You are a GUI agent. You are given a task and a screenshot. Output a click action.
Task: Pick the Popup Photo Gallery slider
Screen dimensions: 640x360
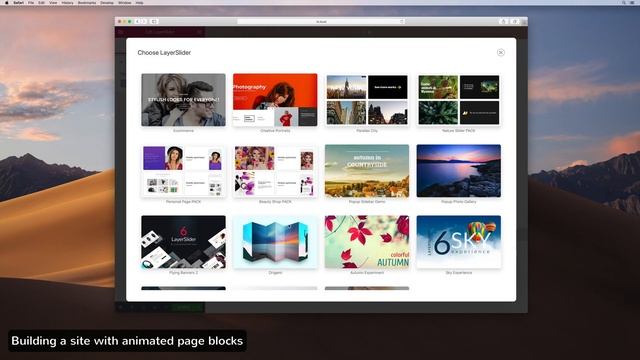tap(459, 171)
